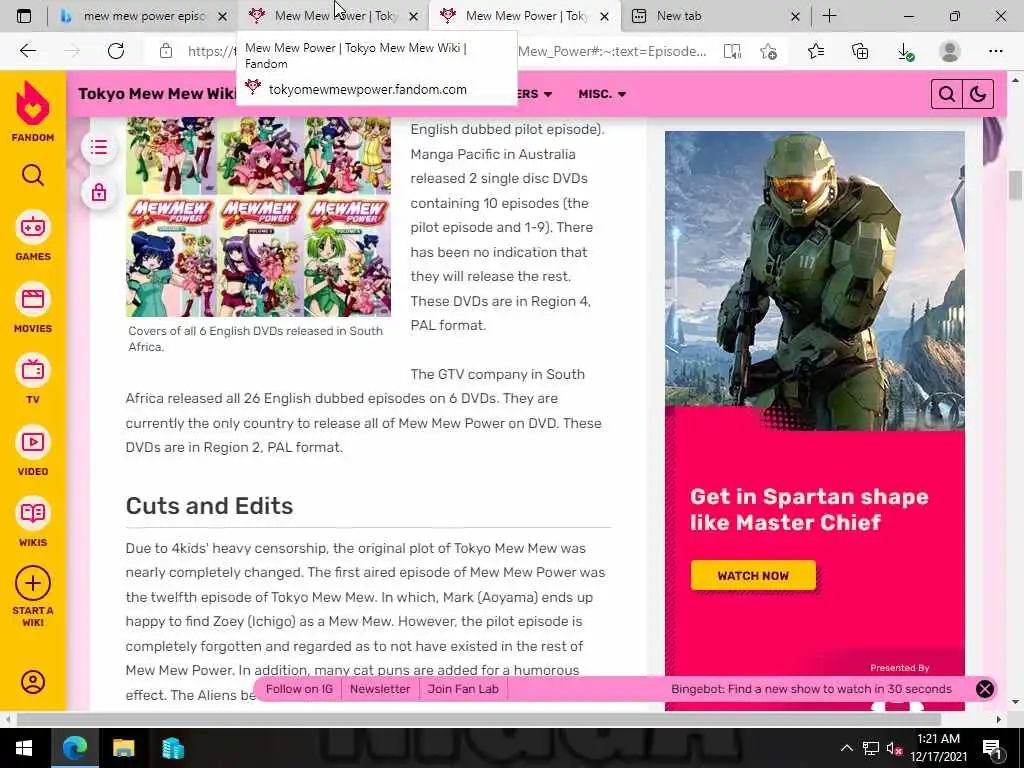
Task: Click the page lock icon
Action: [99, 192]
